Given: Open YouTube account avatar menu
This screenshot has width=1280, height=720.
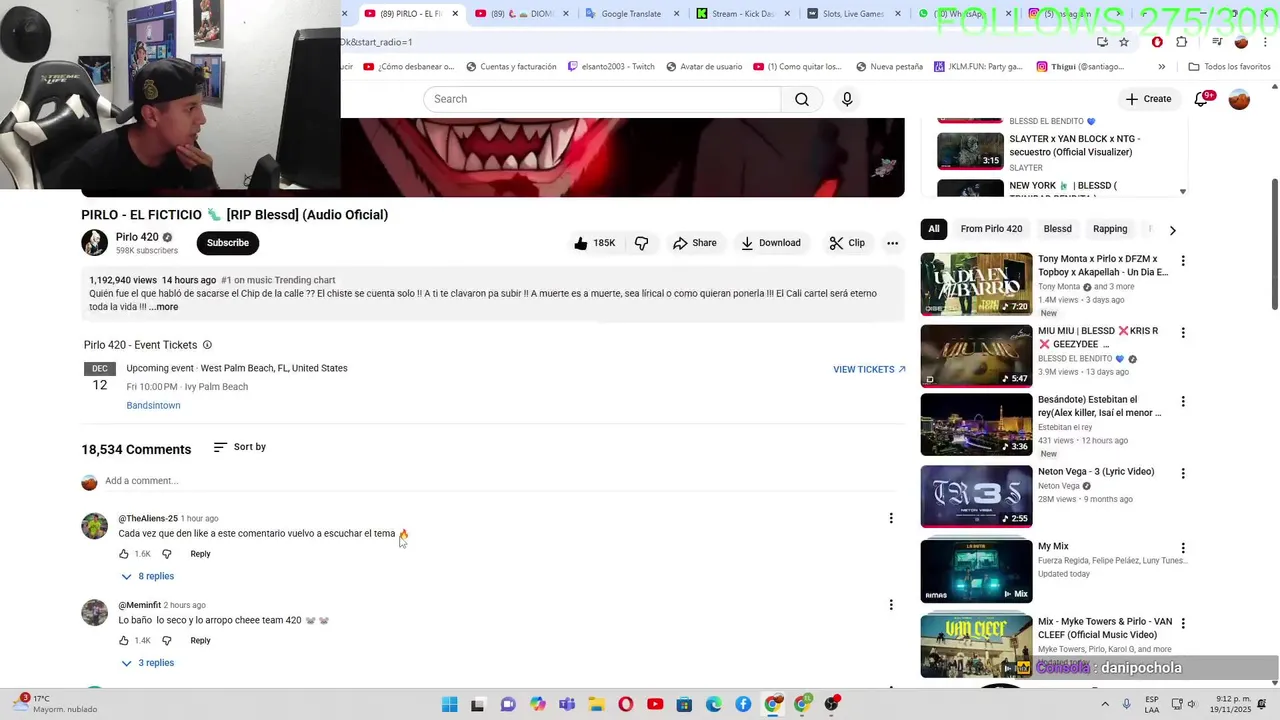Looking at the screenshot, I should click(1239, 99).
